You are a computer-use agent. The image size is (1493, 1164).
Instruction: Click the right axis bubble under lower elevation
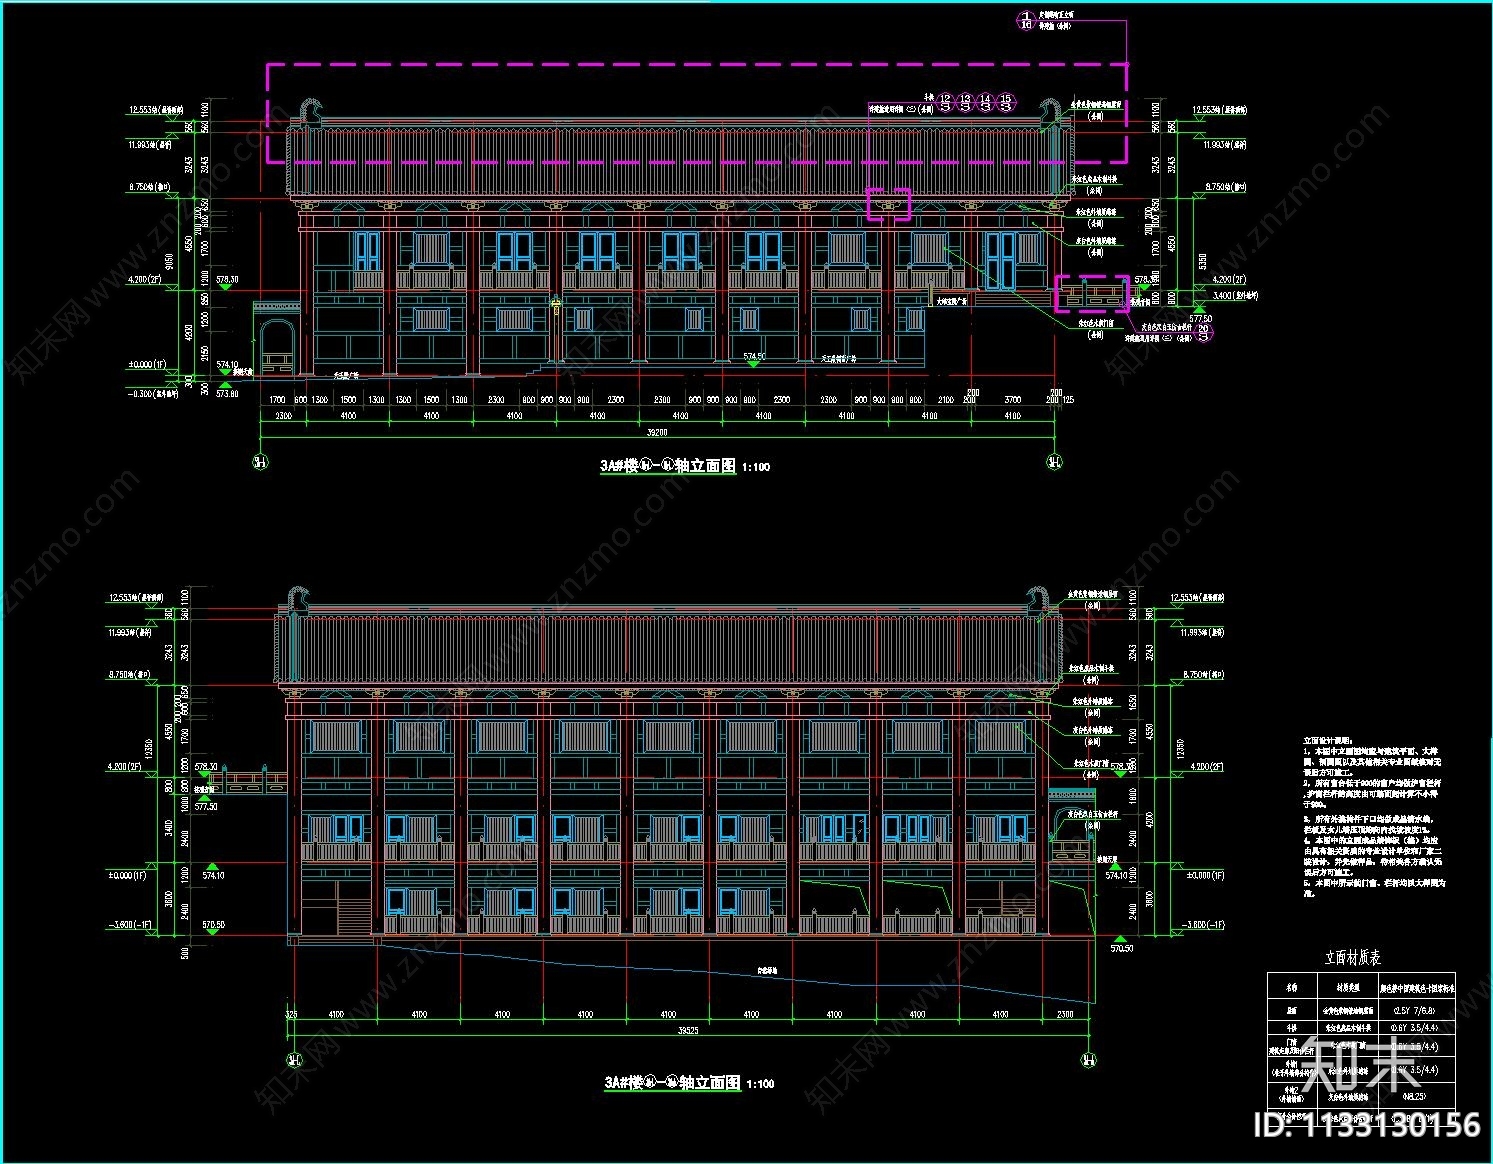1089,1060
